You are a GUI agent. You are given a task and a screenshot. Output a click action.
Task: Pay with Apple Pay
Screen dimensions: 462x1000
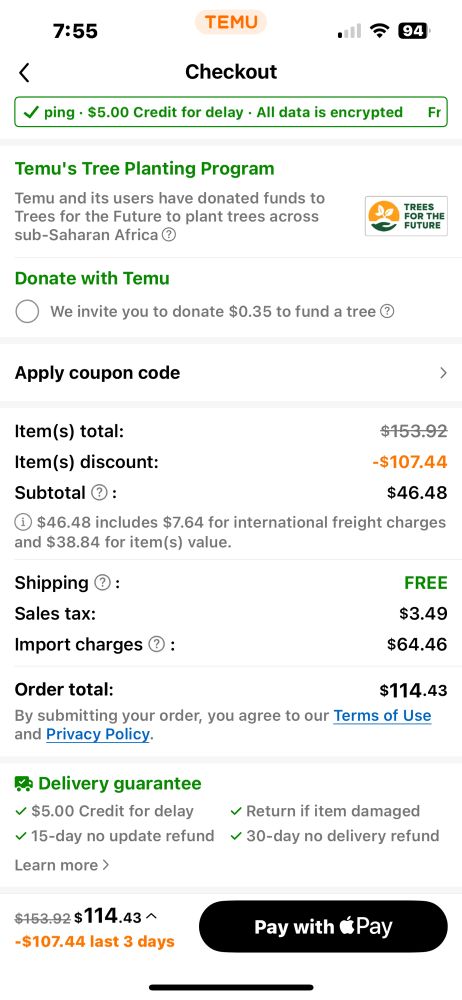324,927
